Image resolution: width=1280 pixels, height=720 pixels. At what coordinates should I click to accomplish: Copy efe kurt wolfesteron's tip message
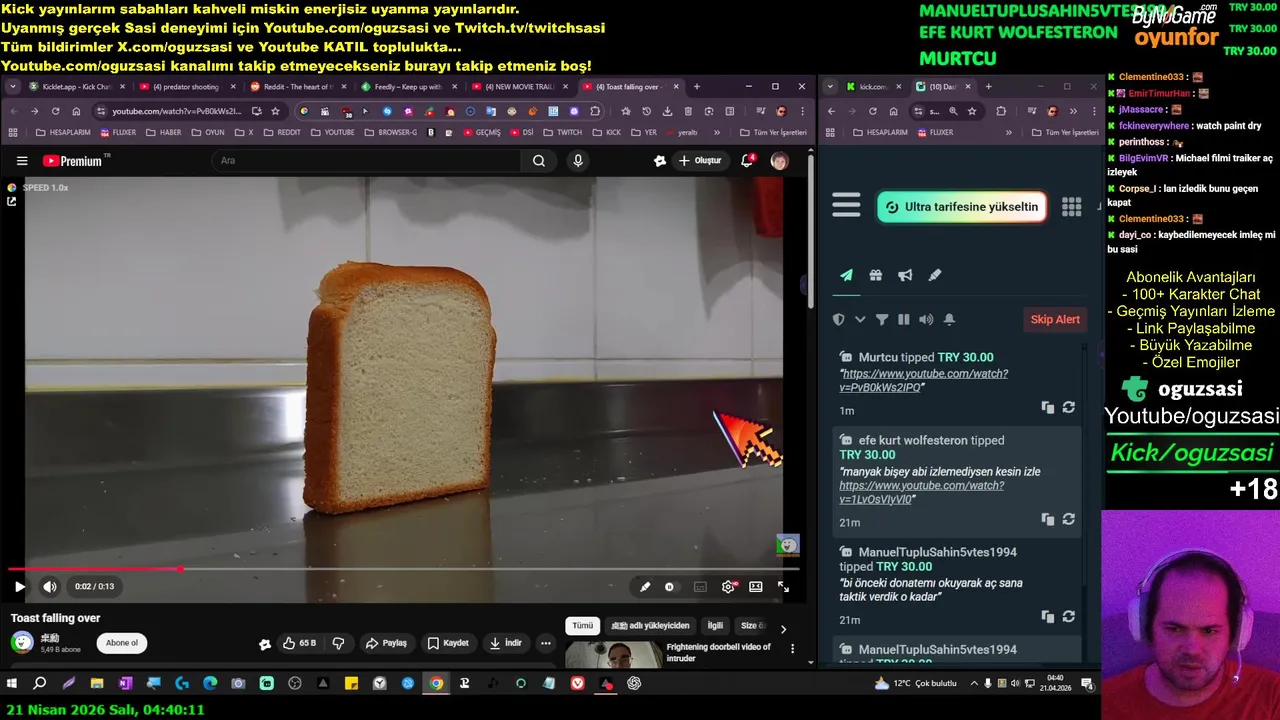click(1048, 519)
